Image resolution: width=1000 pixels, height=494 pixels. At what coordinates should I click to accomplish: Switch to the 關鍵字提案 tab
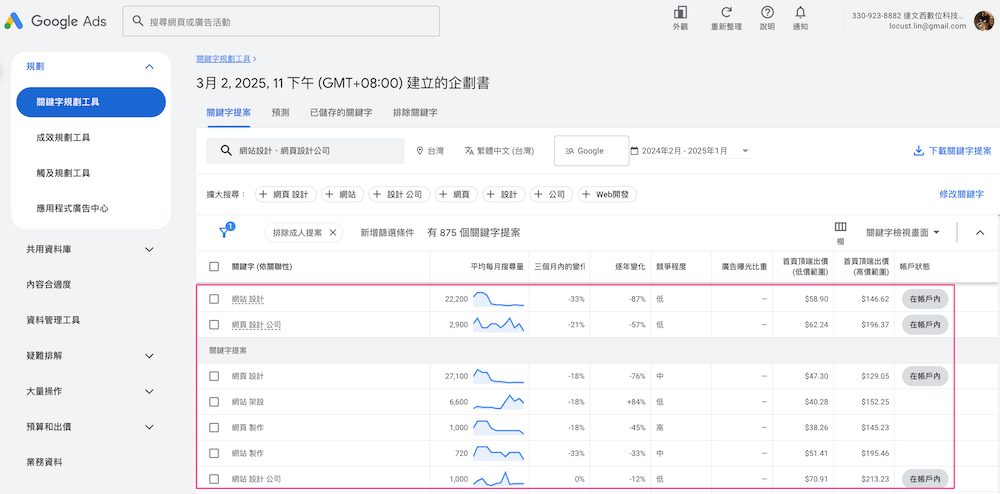[x=228, y=112]
